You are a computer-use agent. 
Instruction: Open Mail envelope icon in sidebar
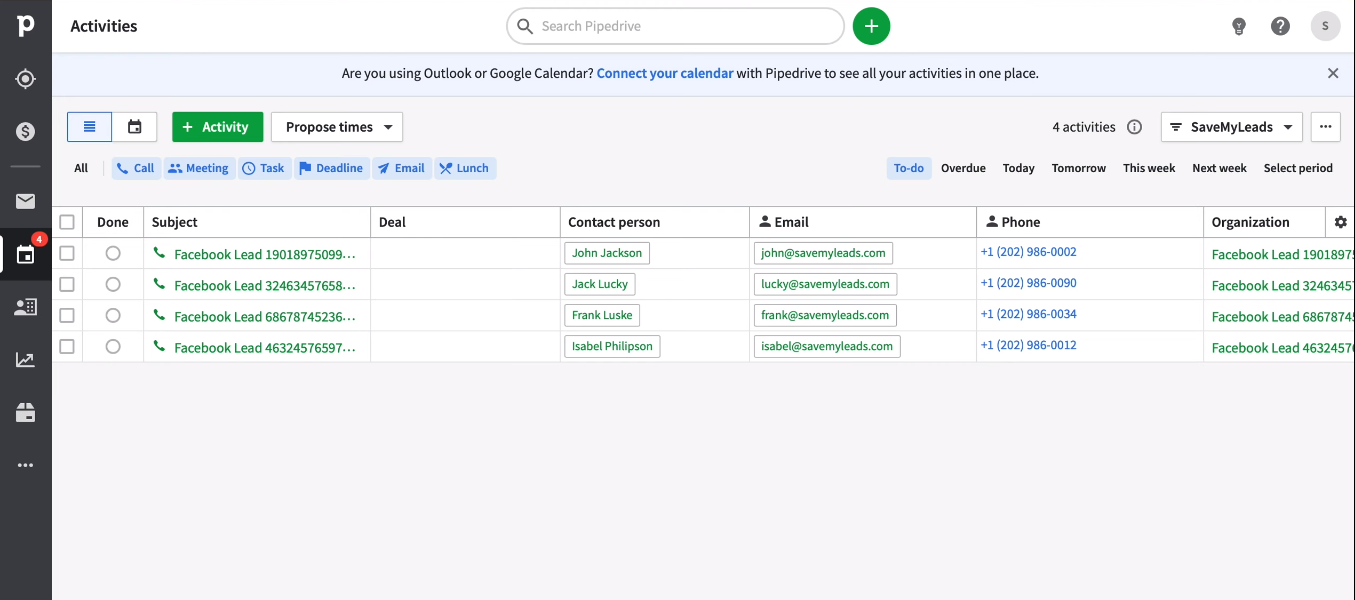(x=26, y=202)
